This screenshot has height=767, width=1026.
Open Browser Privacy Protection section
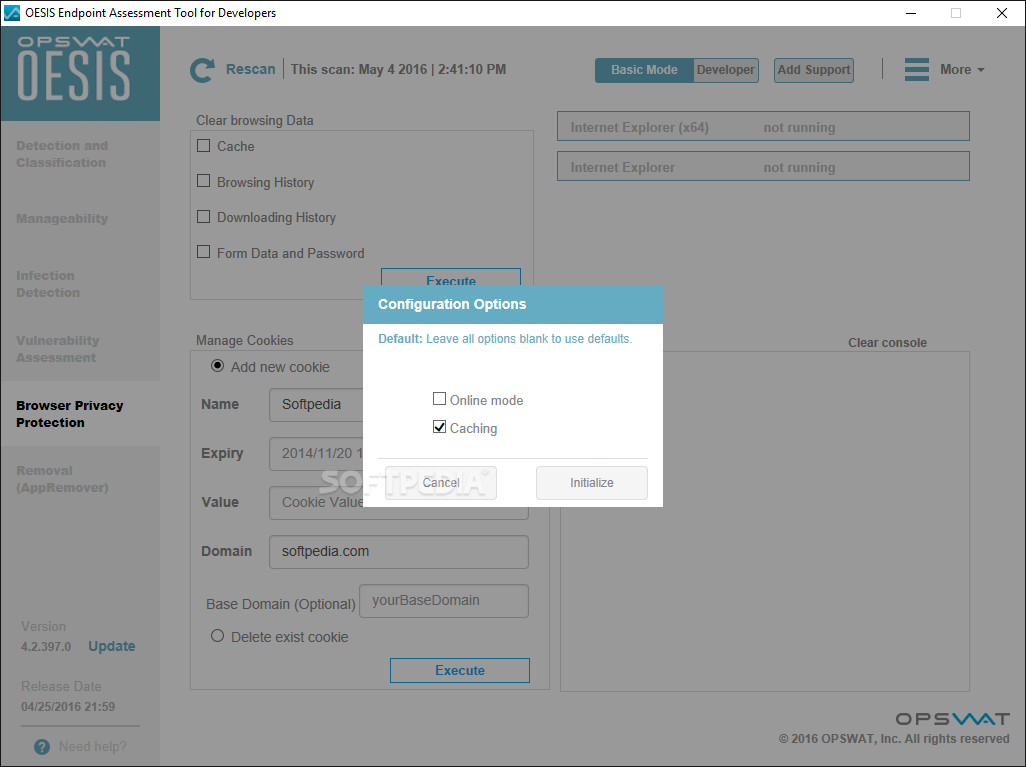[80, 414]
